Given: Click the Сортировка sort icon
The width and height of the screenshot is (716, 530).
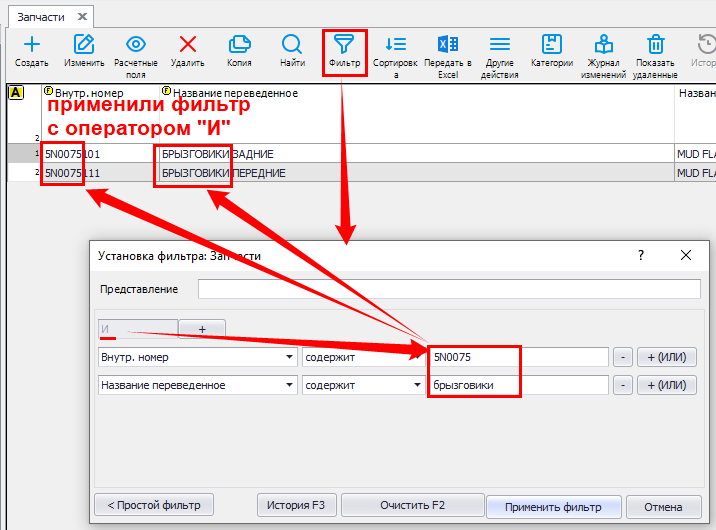Looking at the screenshot, I should click(396, 44).
